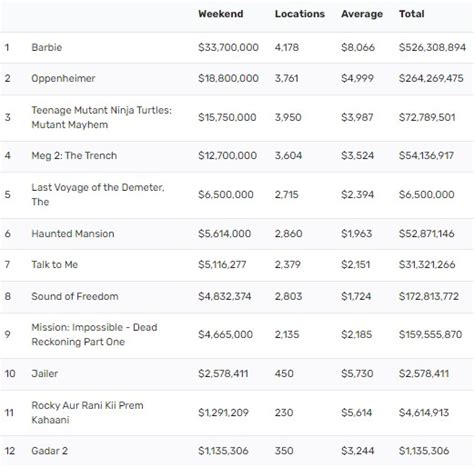
Task: Click Gadar 2 average $3,244
Action: (x=357, y=451)
